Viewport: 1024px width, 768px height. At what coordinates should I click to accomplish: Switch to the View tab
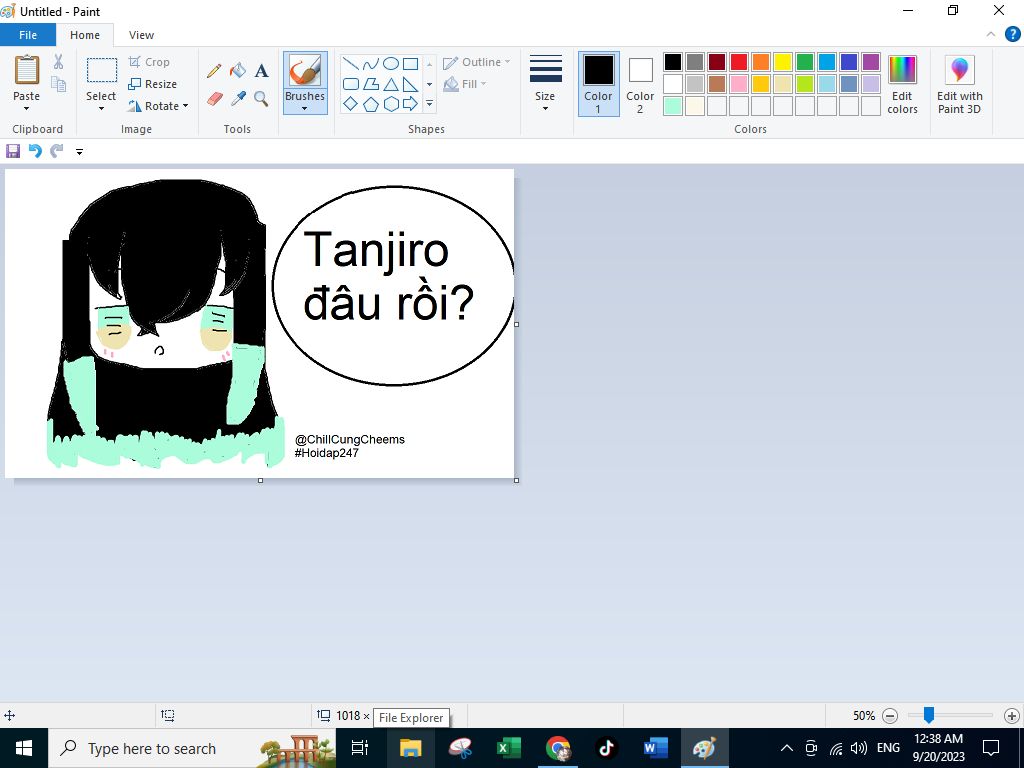point(141,35)
